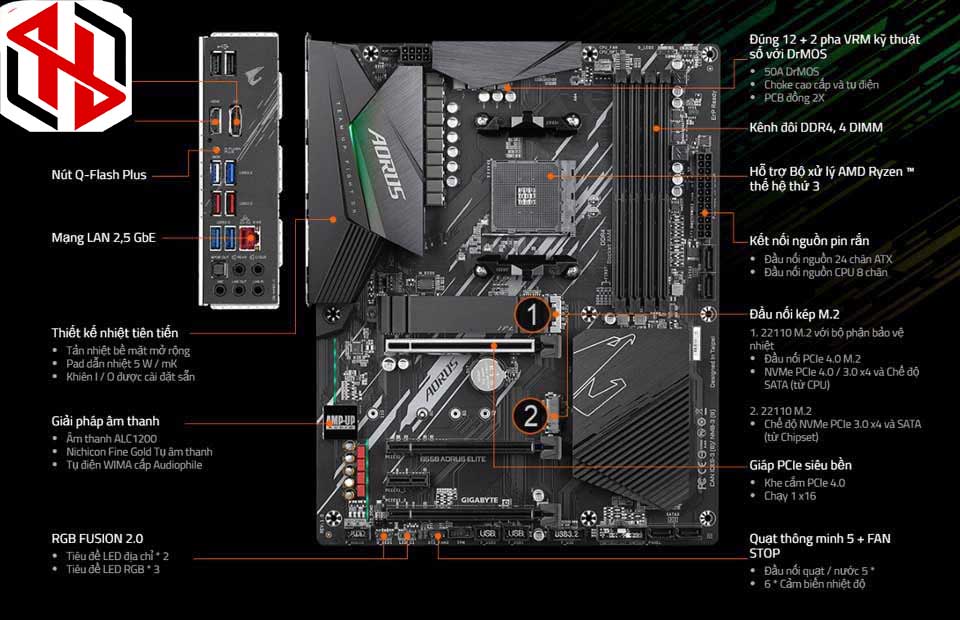Select the '12 + 2 pha VRM' heading
This screenshot has width=960, height=620.
coord(834,47)
